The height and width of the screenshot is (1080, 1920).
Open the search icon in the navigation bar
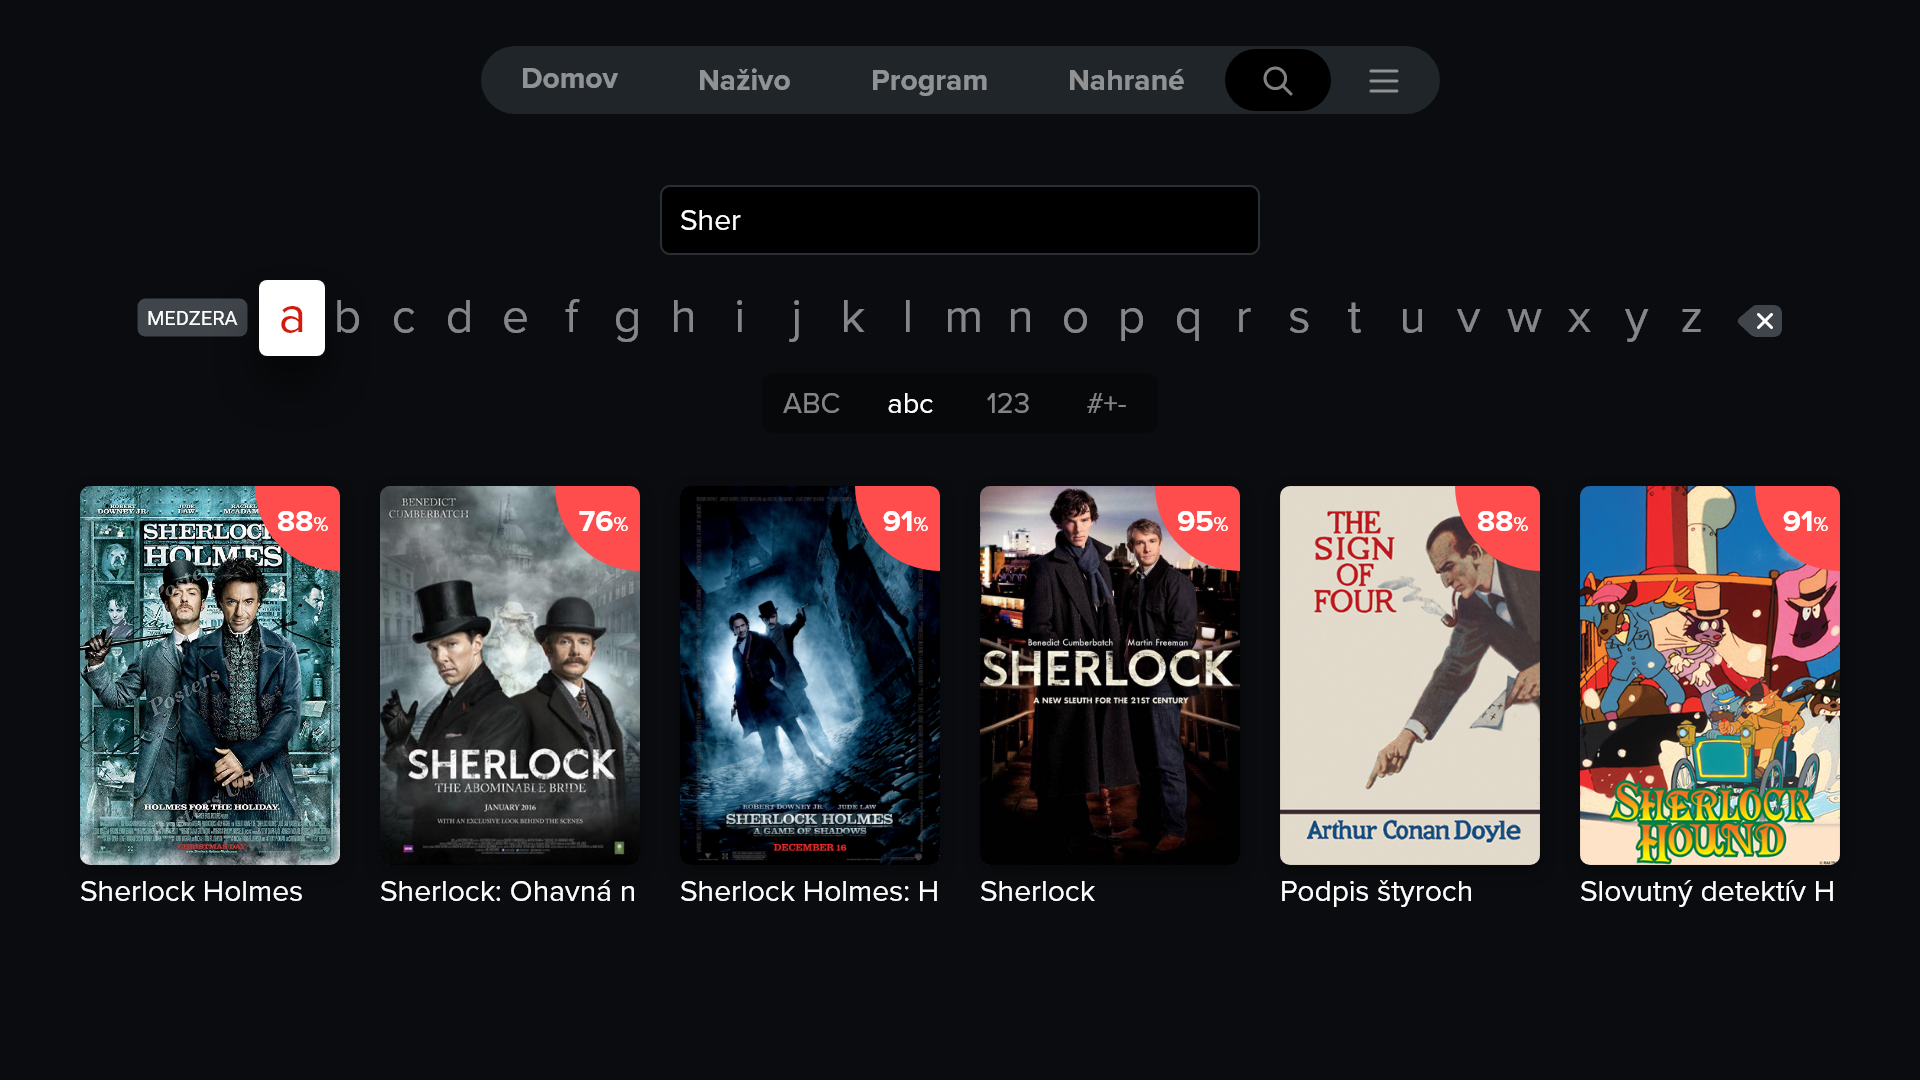pos(1277,80)
